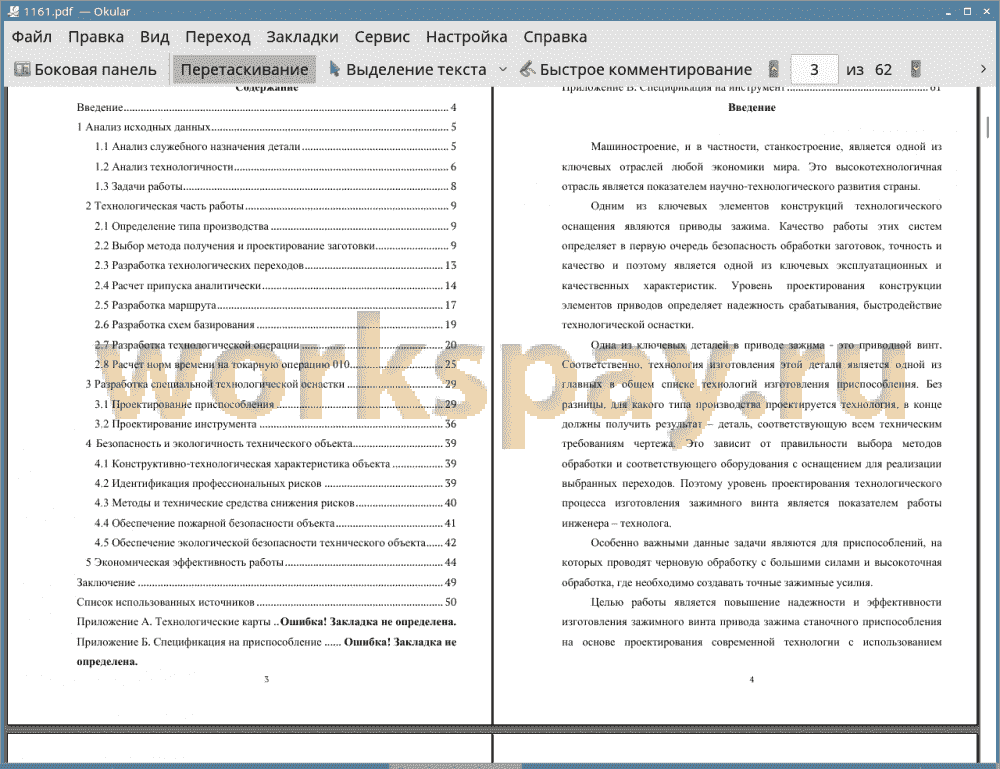Open the Сервис menu
Screen dimensions: 1000x769
click(382, 37)
